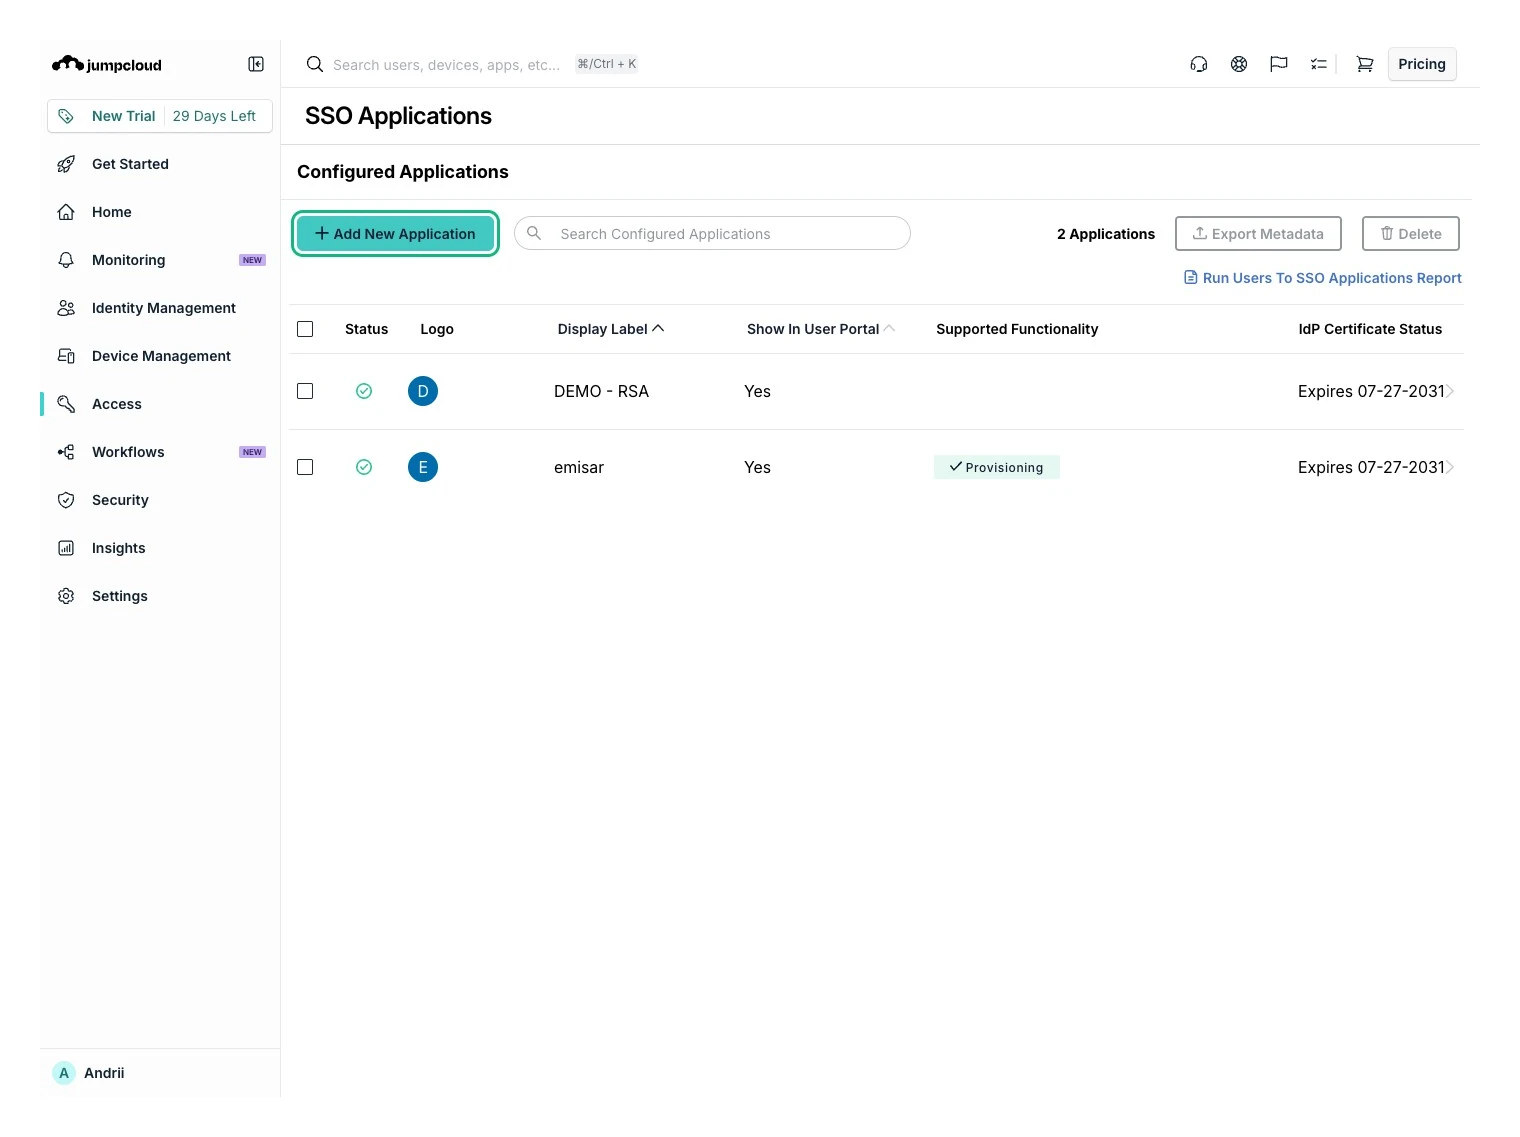Click 29 Days Left text
1520x1137 pixels.
pyautogui.click(x=214, y=116)
